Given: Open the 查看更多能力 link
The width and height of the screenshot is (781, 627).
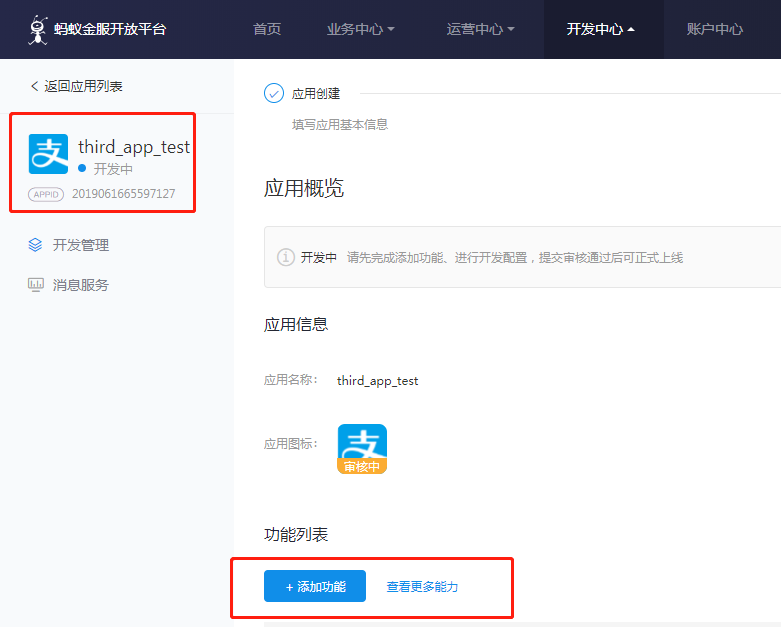Looking at the screenshot, I should point(422,587).
